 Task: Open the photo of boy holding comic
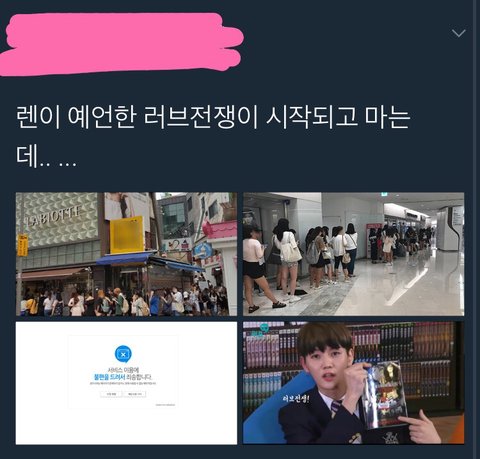(353, 383)
